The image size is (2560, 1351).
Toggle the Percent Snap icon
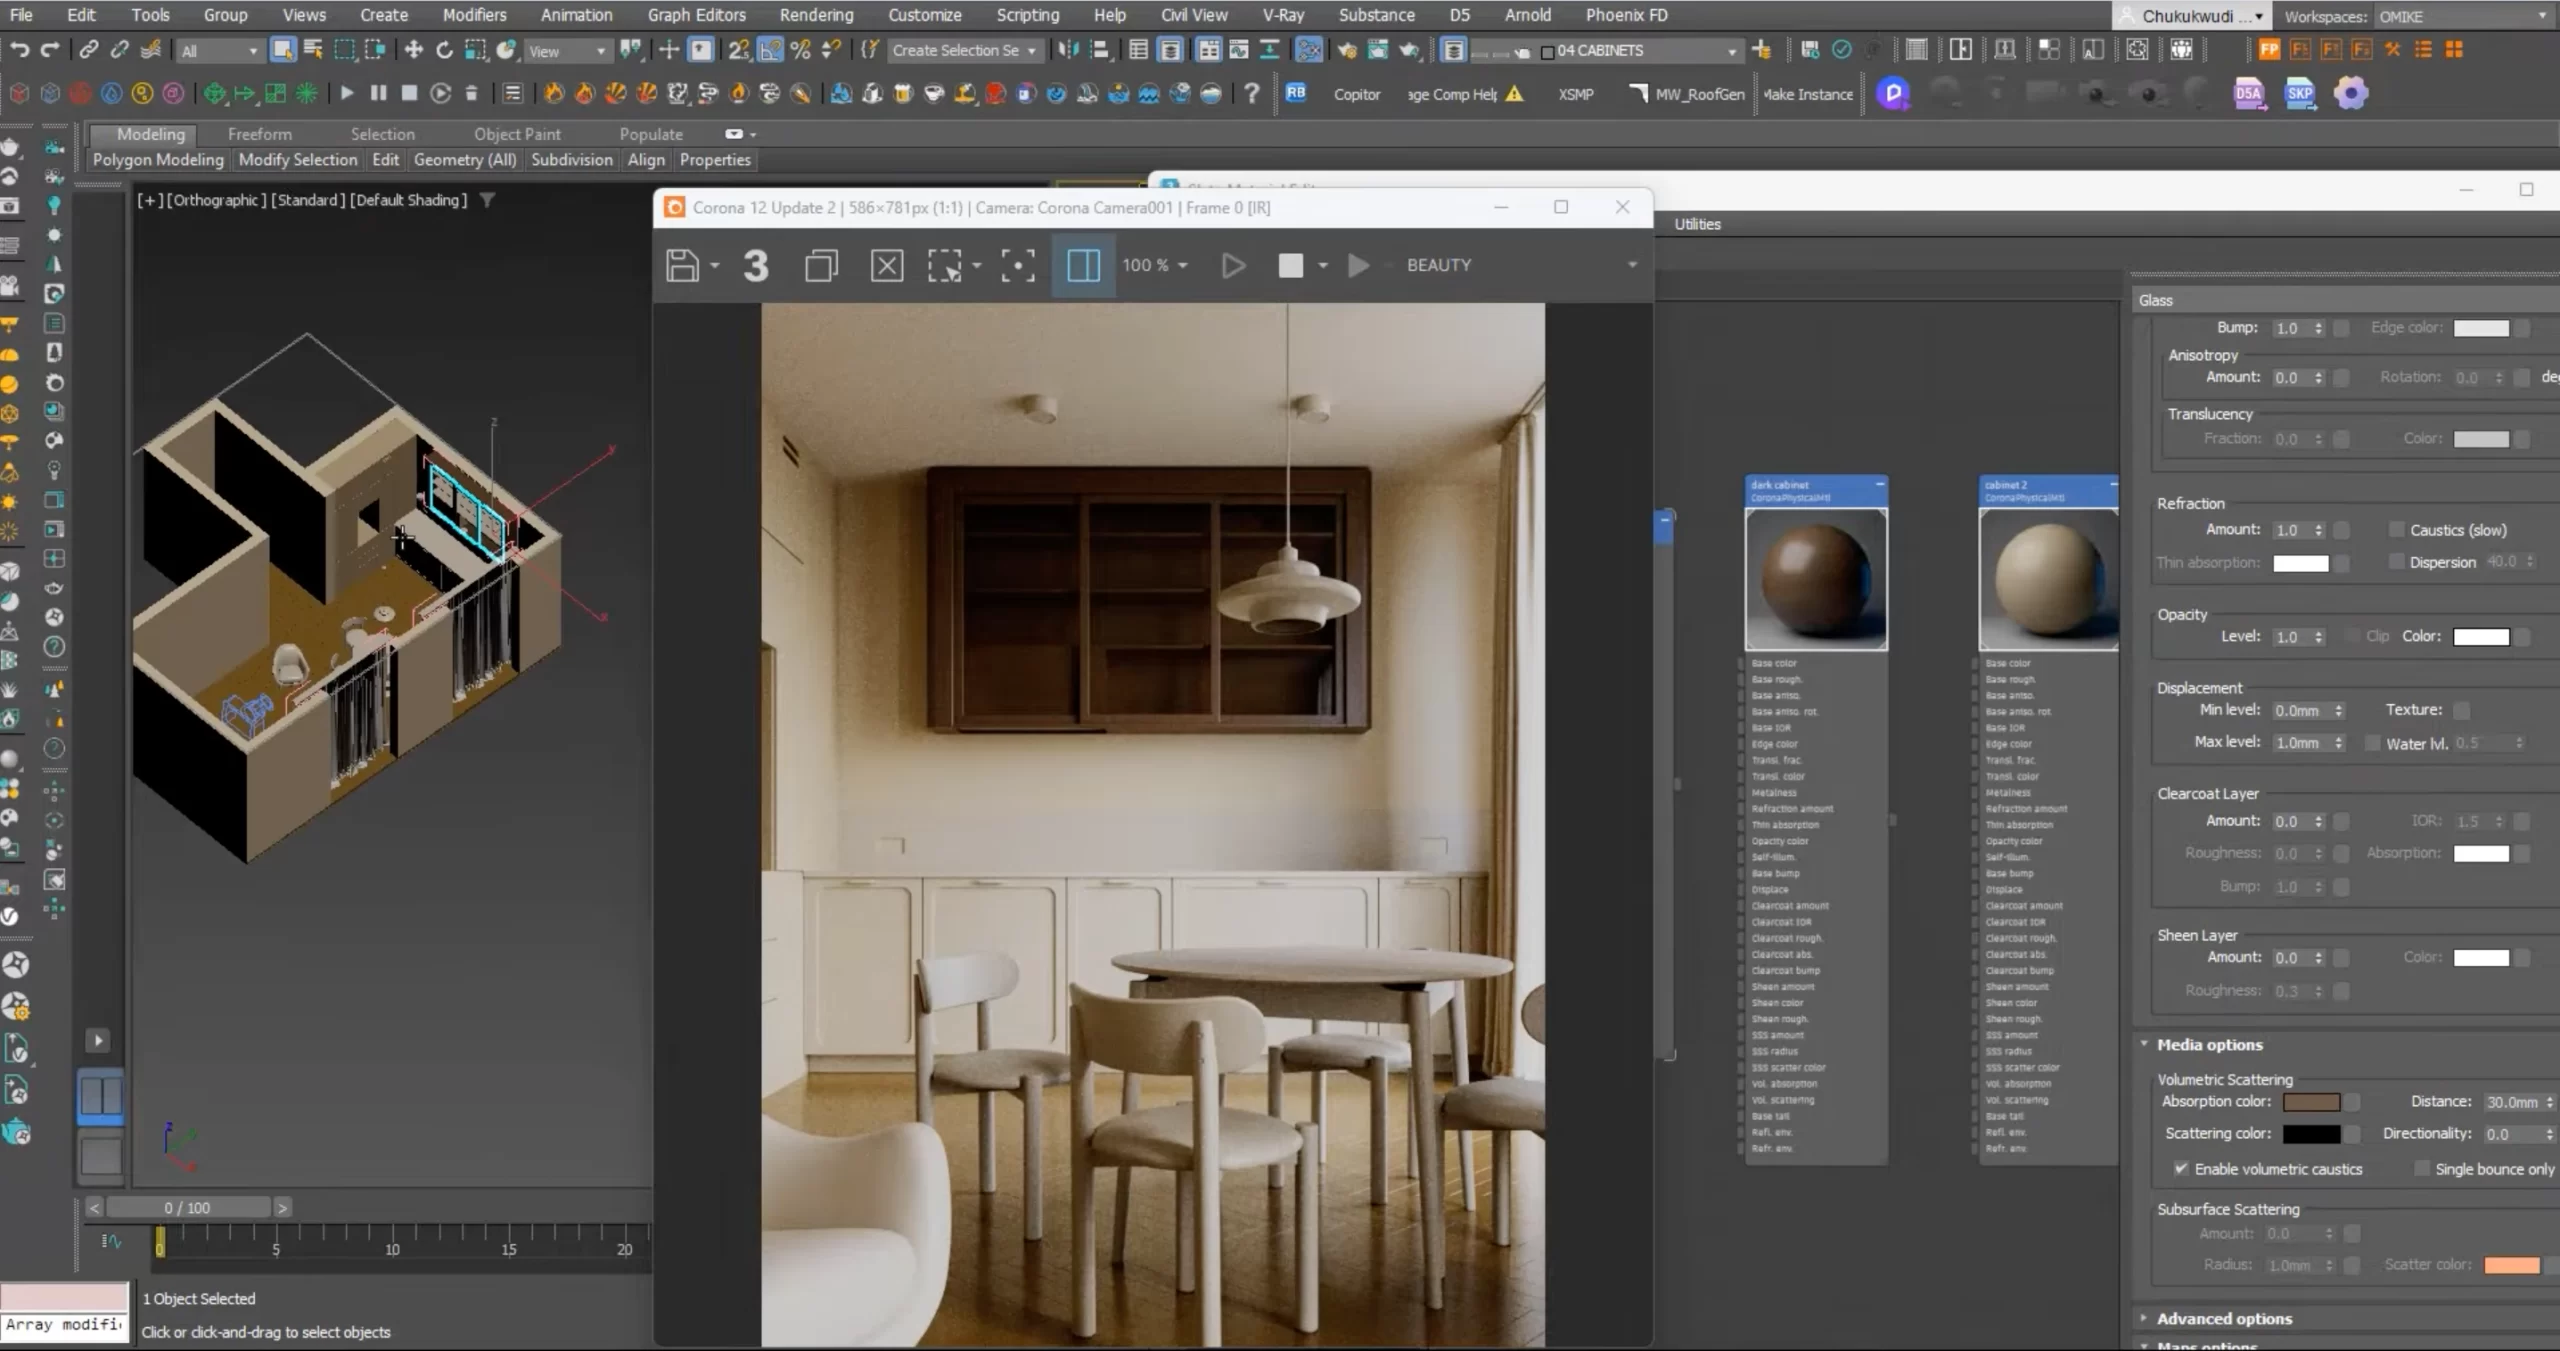pos(800,50)
